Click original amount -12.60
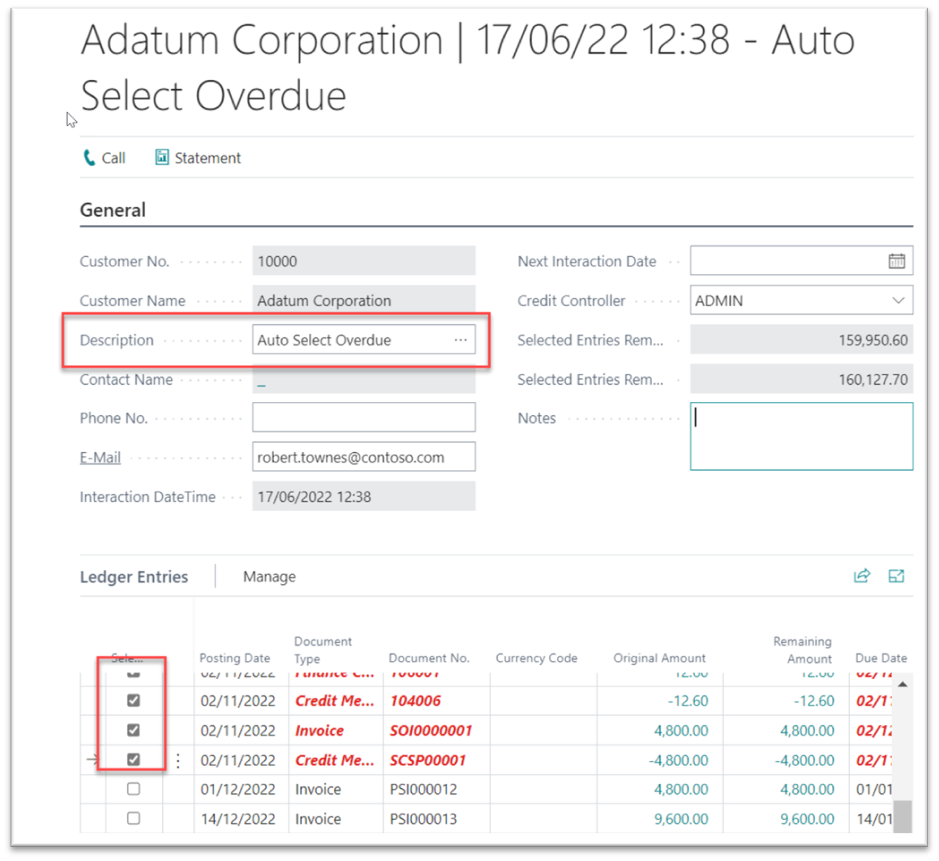Image resolution: width=939 pixels, height=861 pixels. tap(688, 701)
